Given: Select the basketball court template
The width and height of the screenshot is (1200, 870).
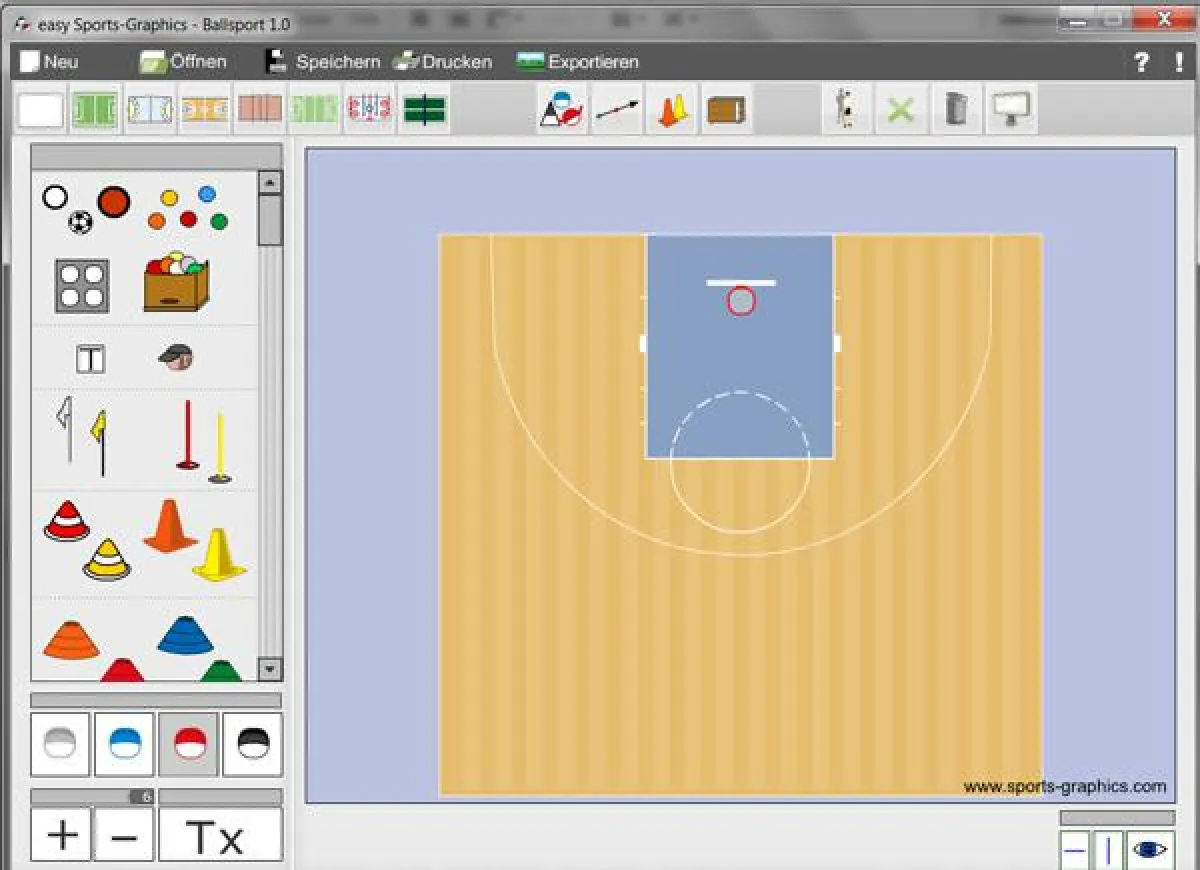Looking at the screenshot, I should click(205, 108).
